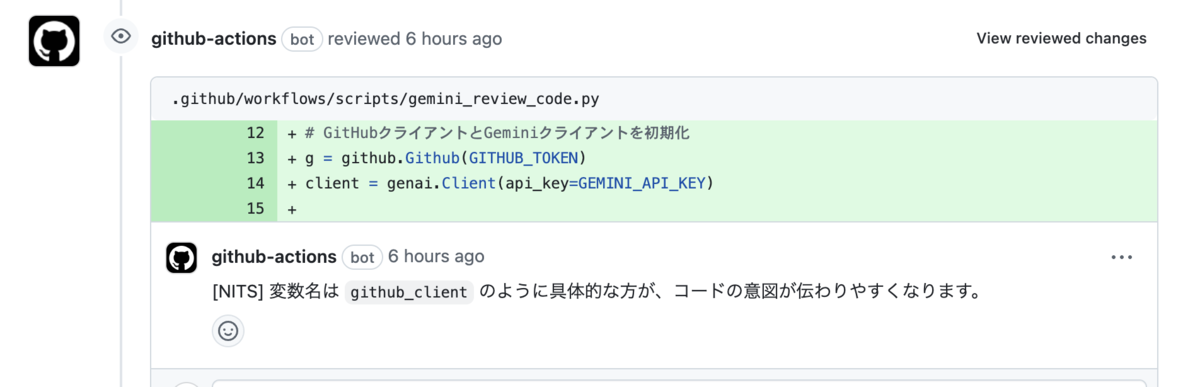Open the comment's 6 hours ago timestamp
1200x387 pixels.
tap(436, 257)
